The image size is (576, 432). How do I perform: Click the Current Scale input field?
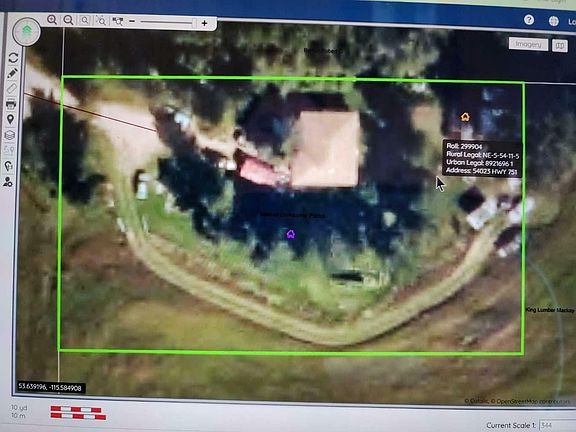[557, 425]
